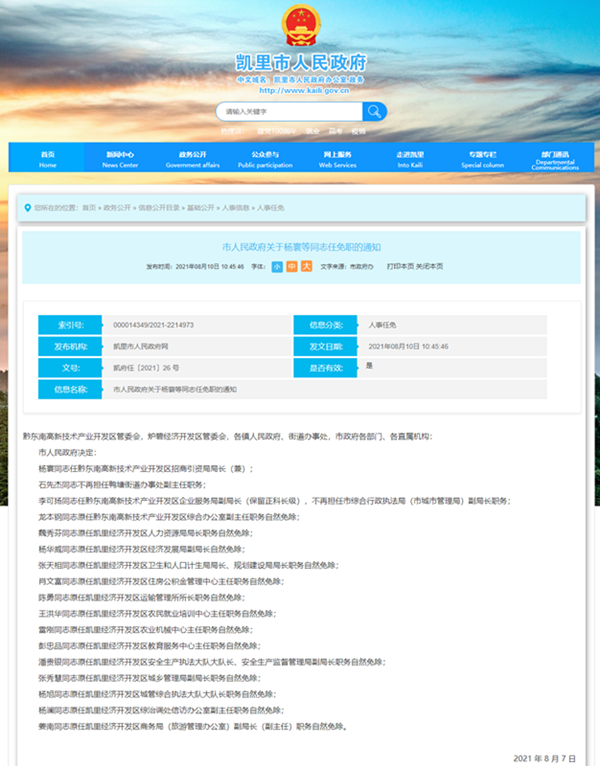Open www.kaili.gov.cn URL under title
The height and width of the screenshot is (766, 600).
300,90
